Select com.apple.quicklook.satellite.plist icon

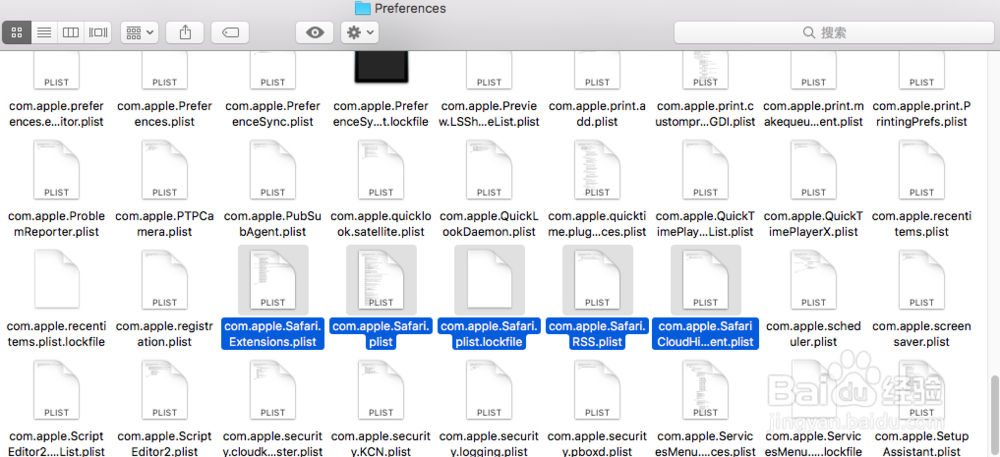pos(381,169)
